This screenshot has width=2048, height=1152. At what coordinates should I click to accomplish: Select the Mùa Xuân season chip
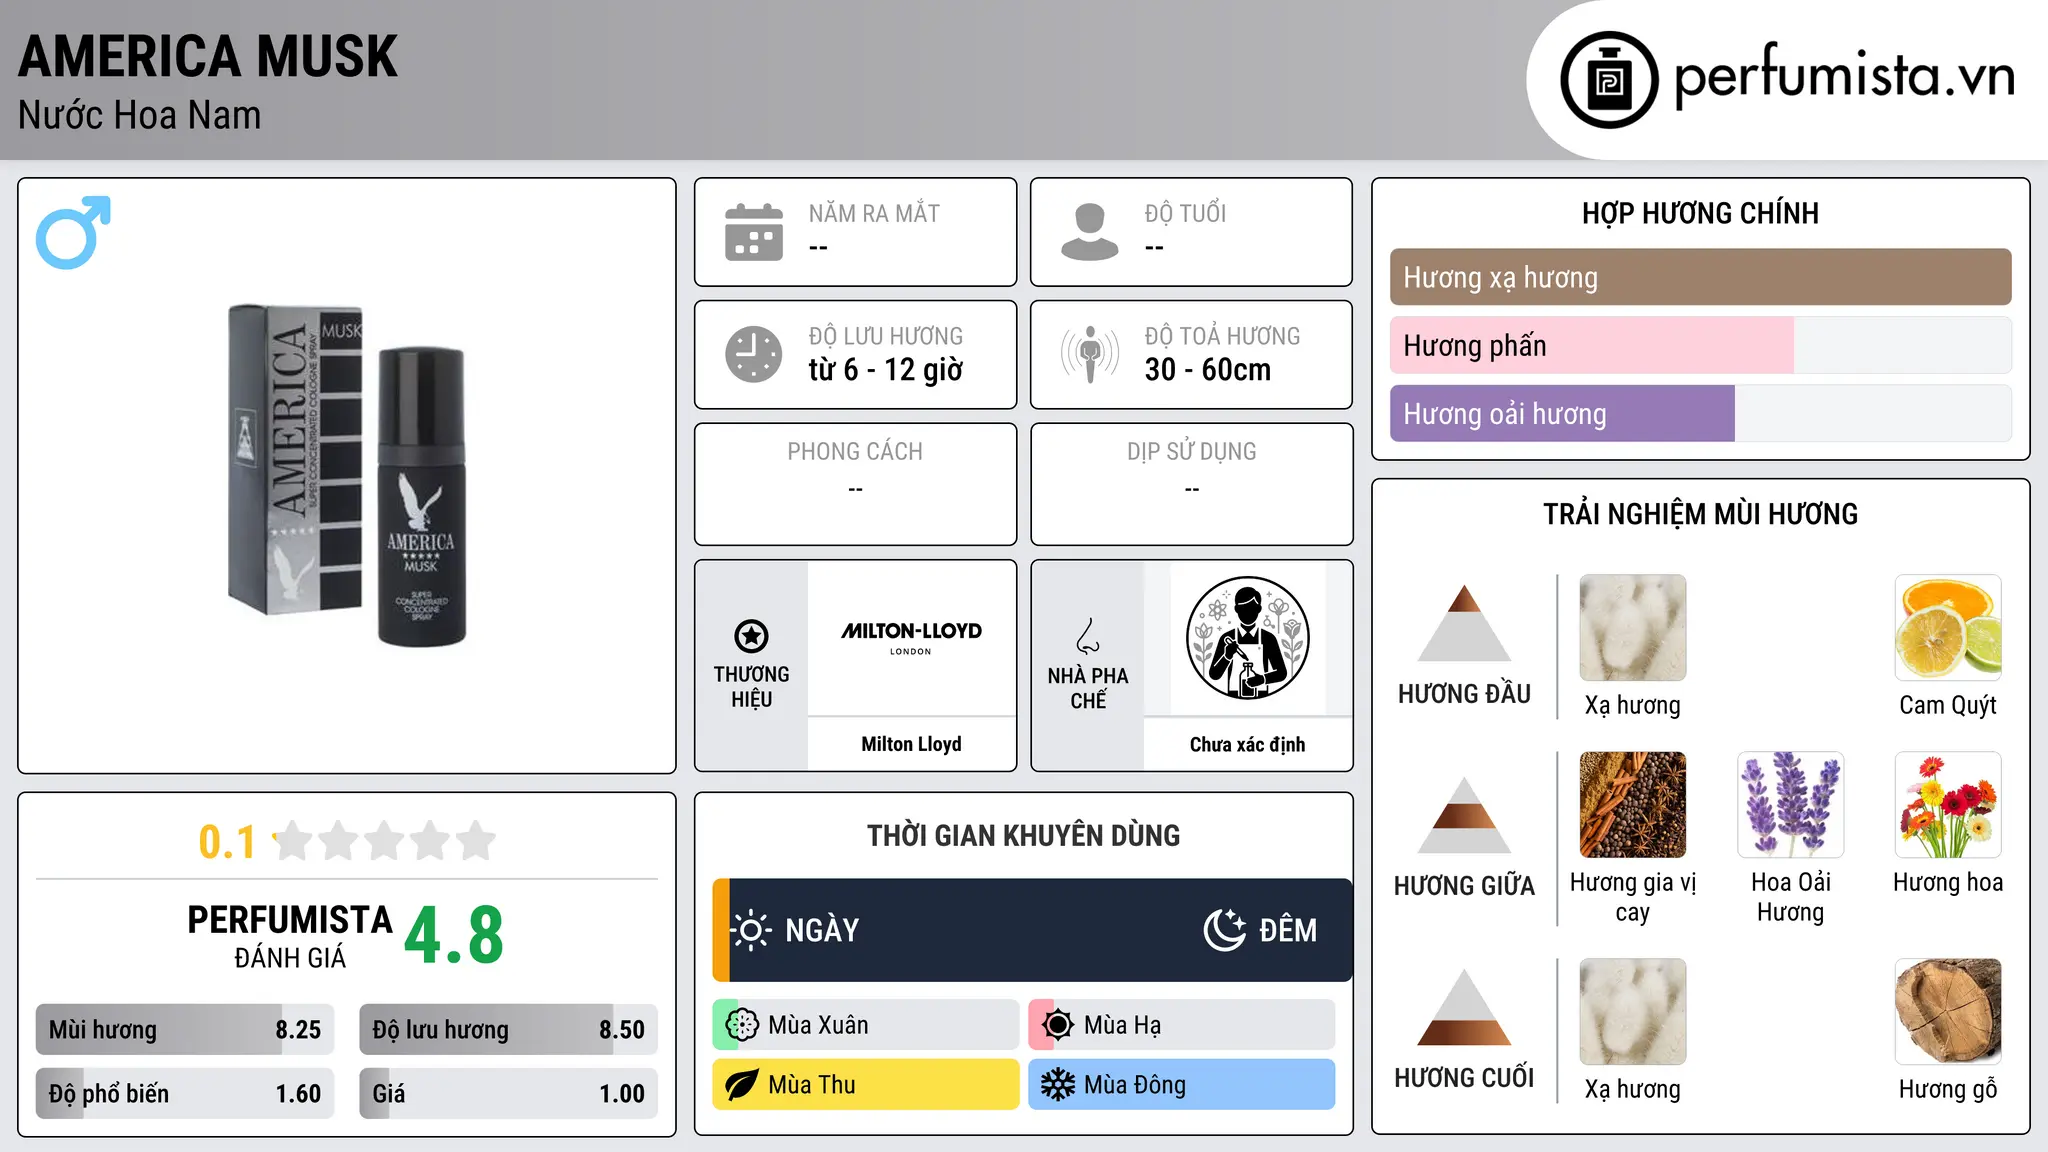click(x=866, y=1025)
